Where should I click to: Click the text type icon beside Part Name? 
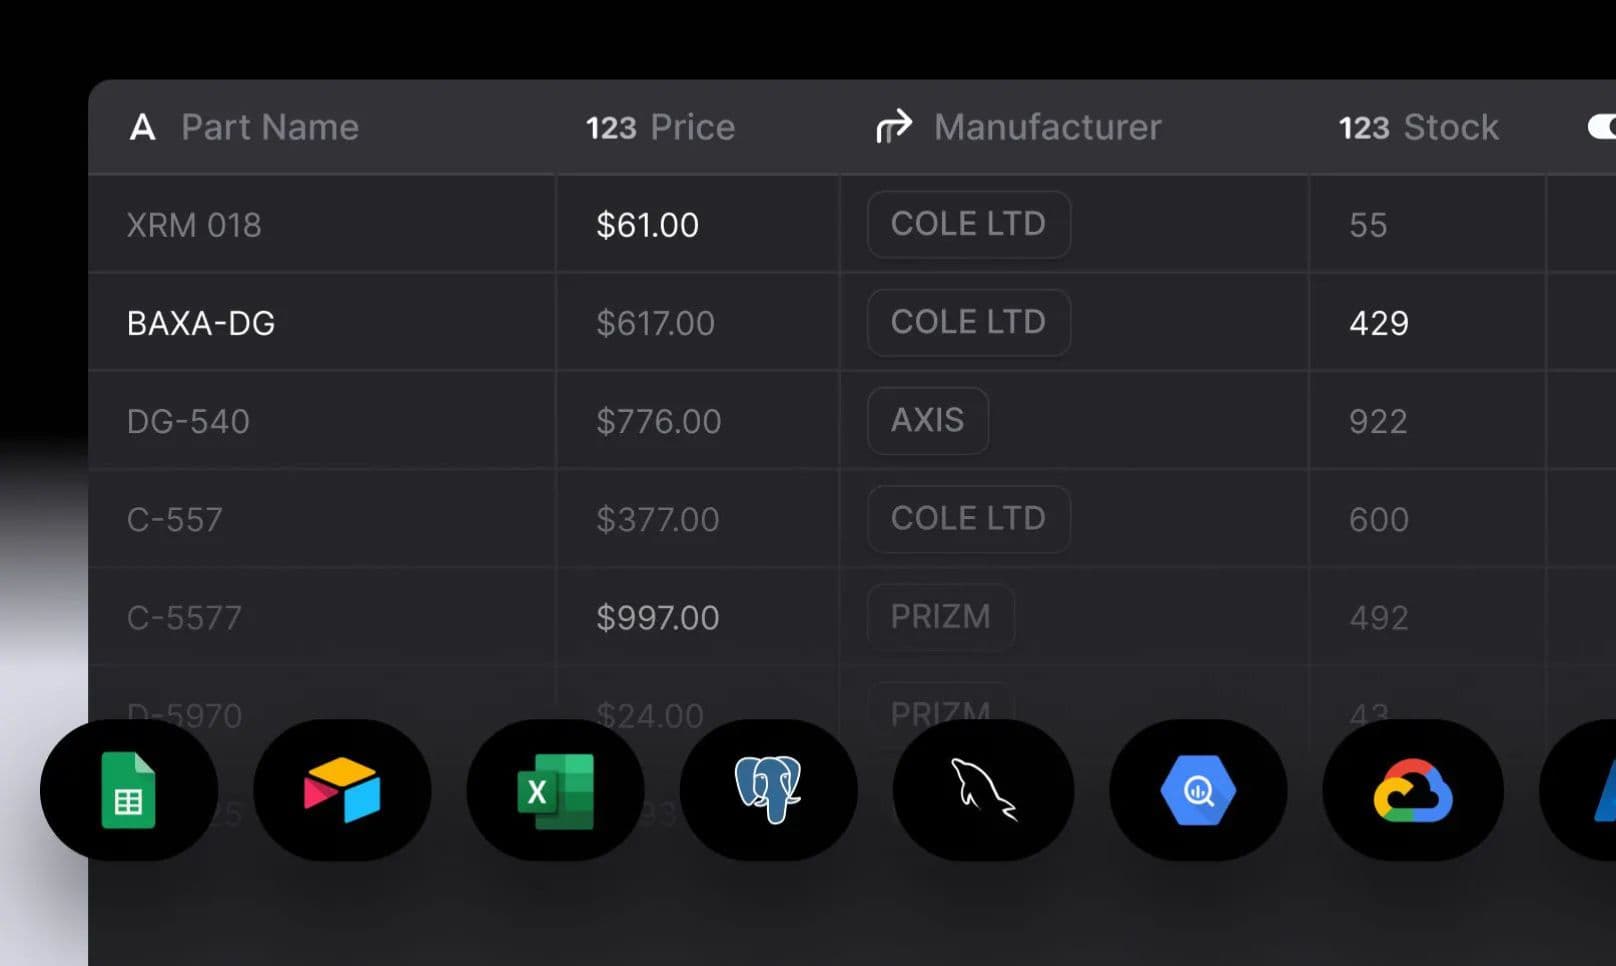point(143,127)
